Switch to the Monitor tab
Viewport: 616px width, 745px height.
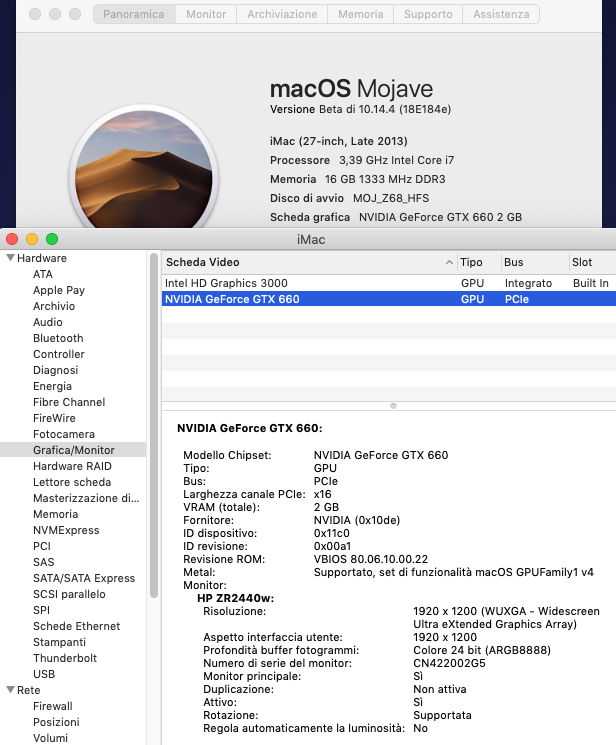tap(206, 14)
